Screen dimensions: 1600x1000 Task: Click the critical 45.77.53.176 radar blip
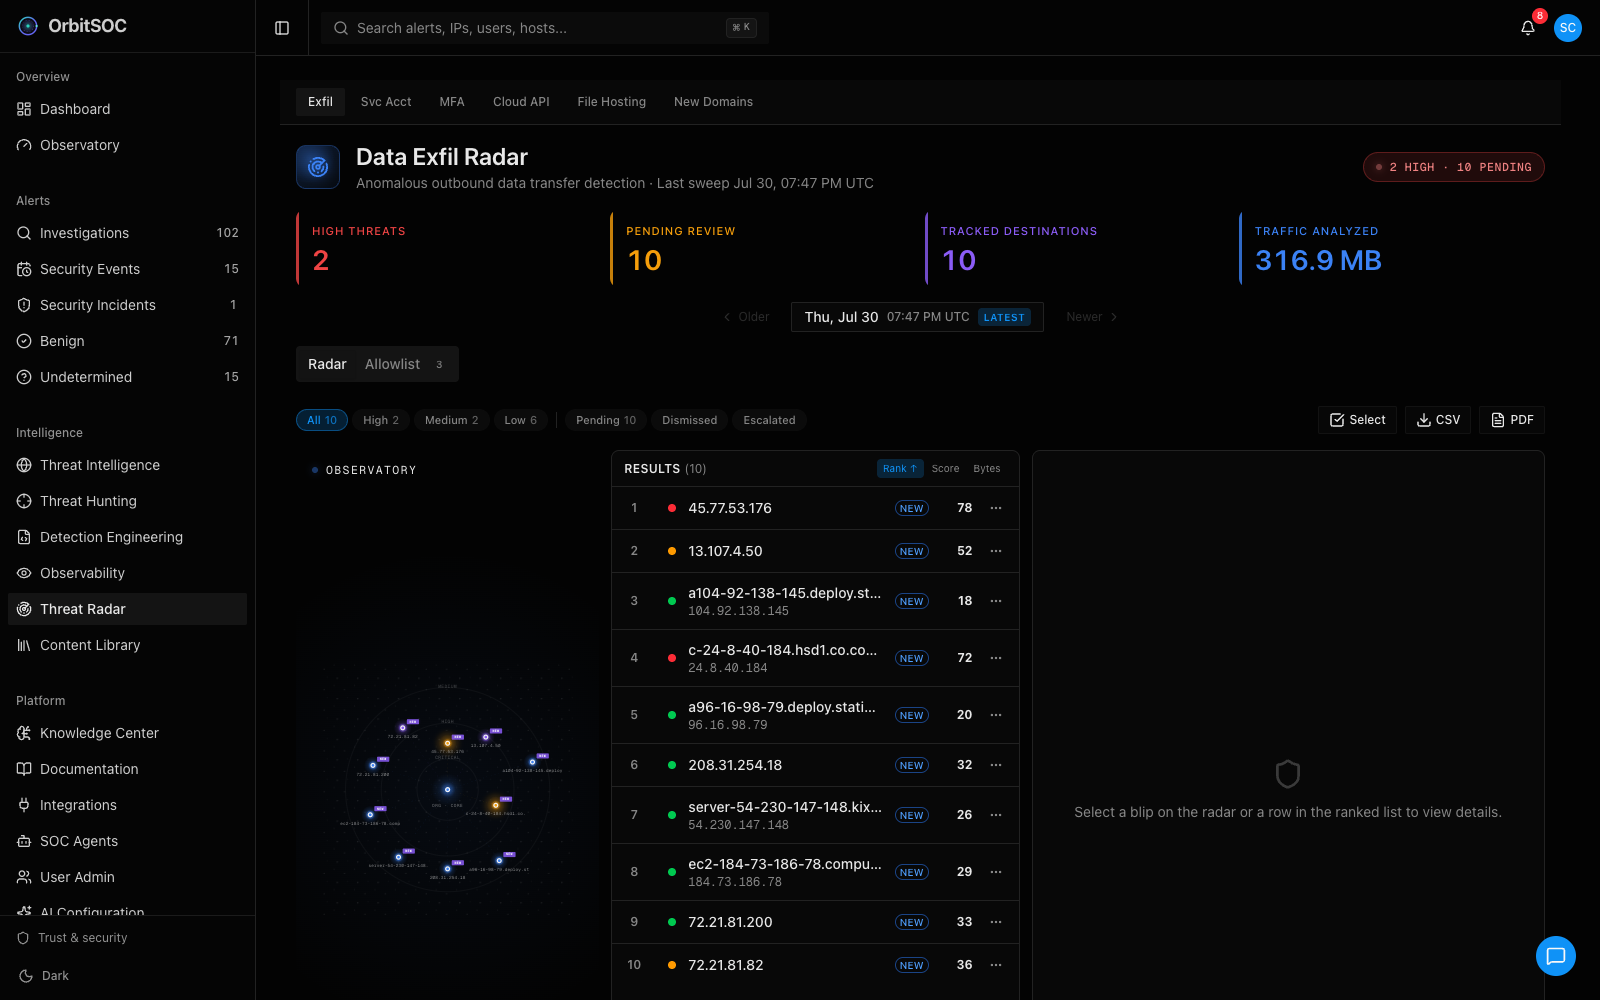click(447, 743)
